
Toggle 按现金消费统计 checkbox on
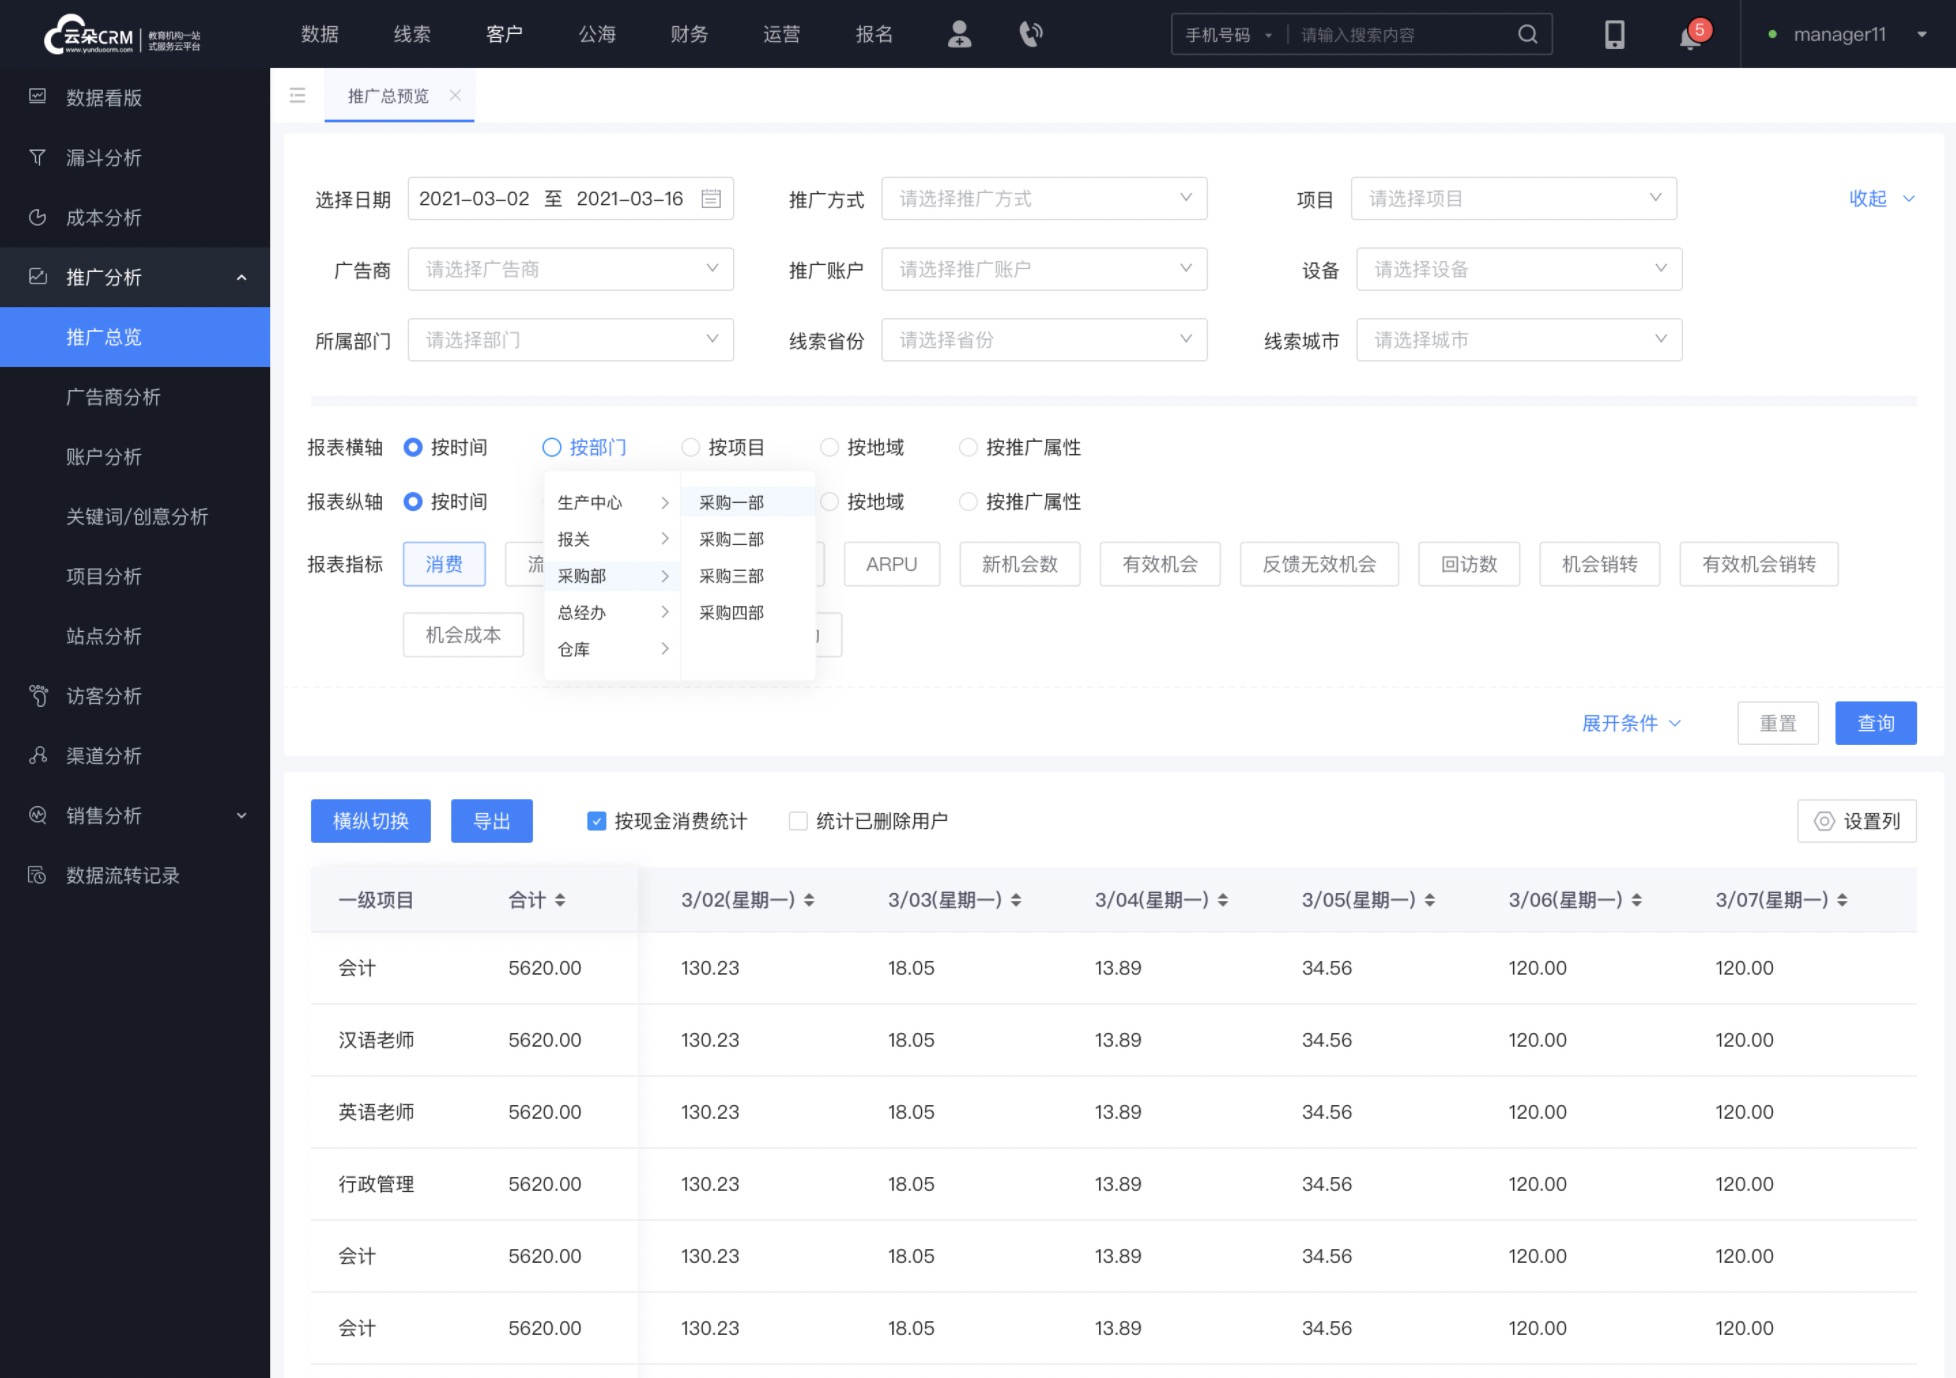pos(596,822)
